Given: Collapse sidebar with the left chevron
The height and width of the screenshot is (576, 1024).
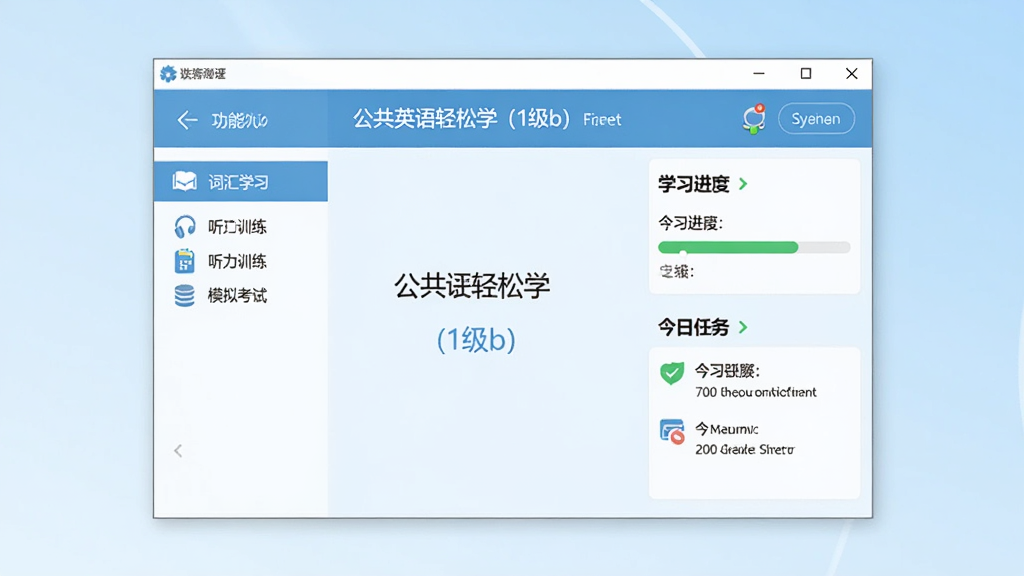Looking at the screenshot, I should click(178, 451).
